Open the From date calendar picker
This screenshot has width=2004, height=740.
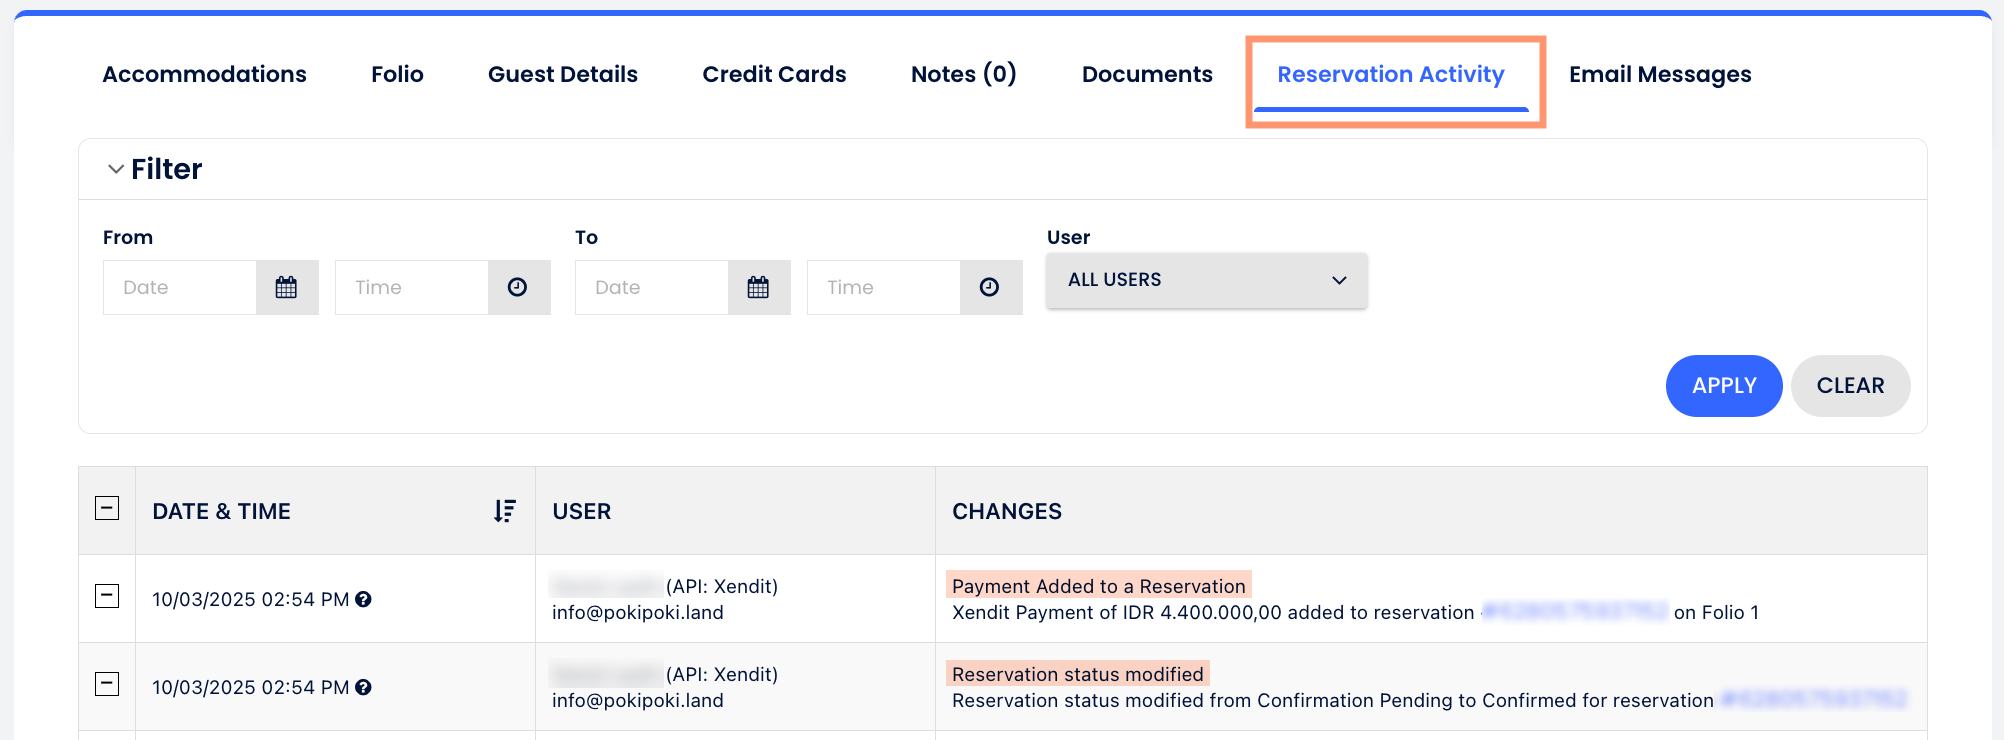point(287,288)
